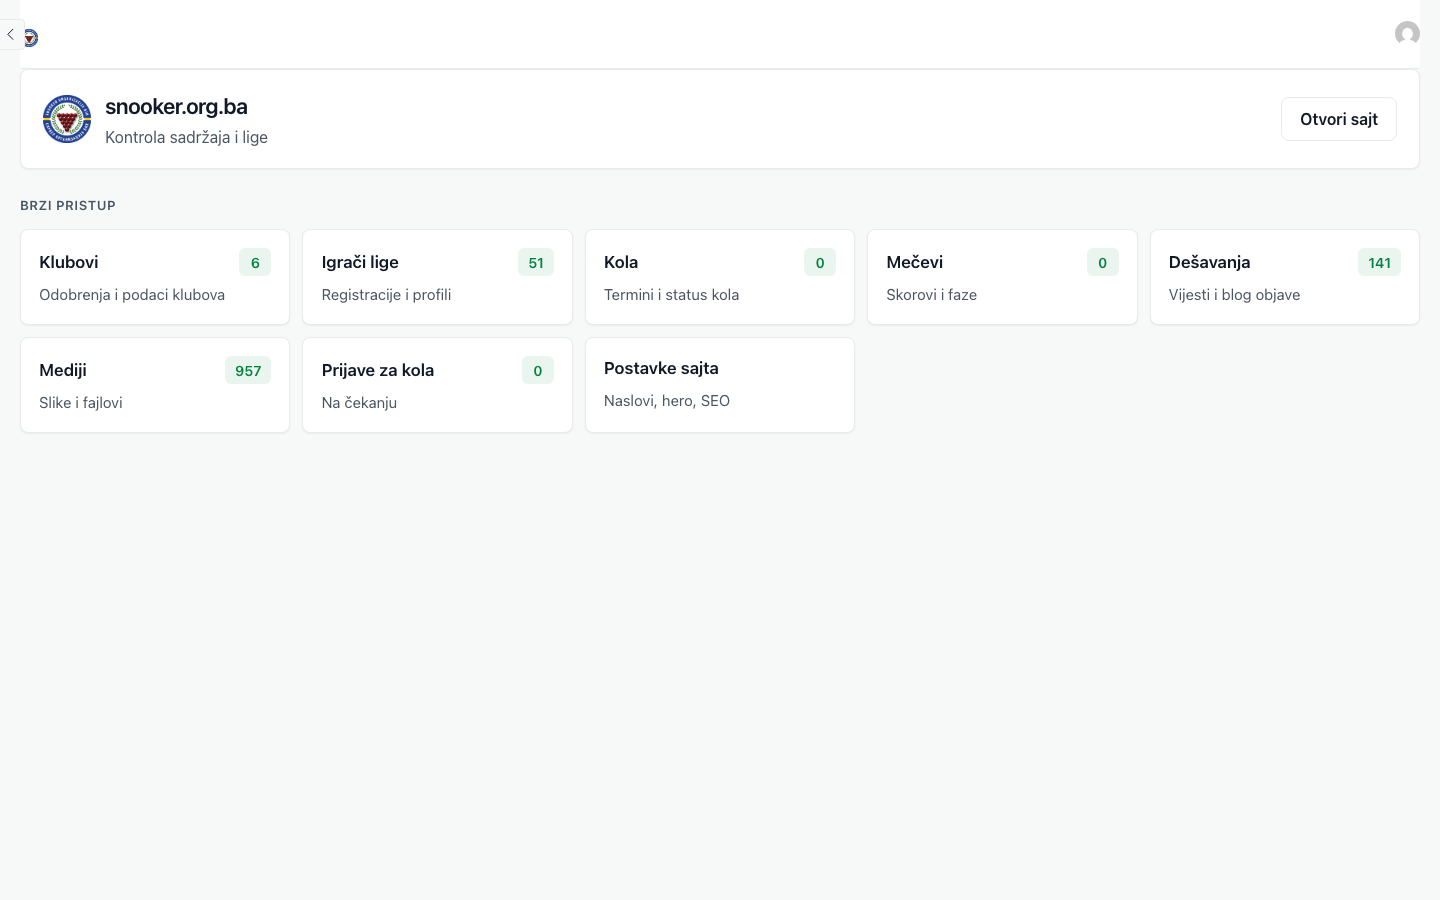Click the 'Kontrola sadržaja i lige' subtitle
Viewport: 1440px width, 900px height.
click(186, 137)
